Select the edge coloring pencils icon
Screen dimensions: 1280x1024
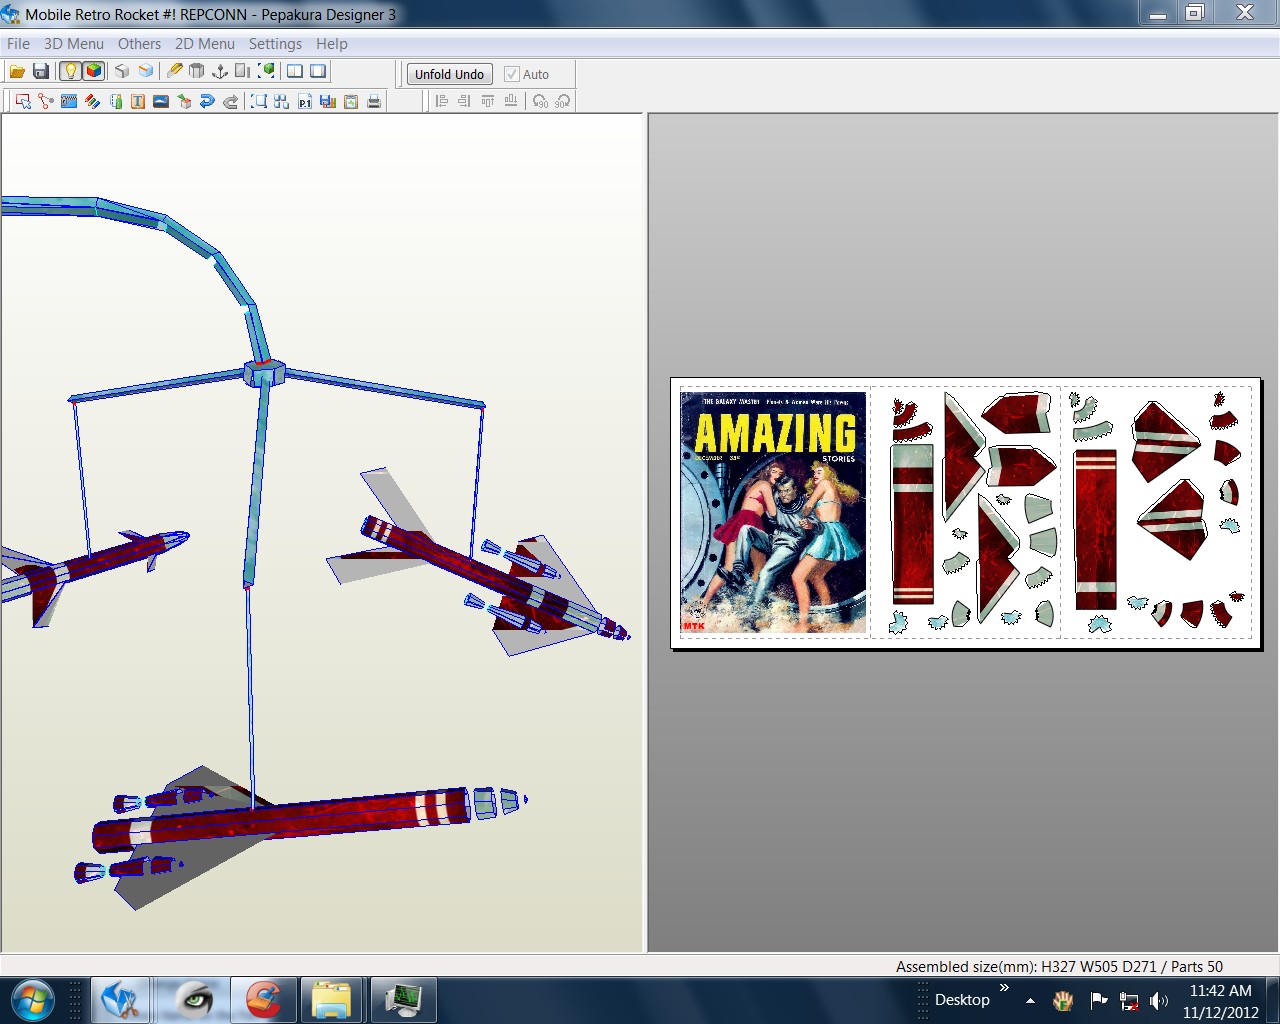[x=92, y=100]
